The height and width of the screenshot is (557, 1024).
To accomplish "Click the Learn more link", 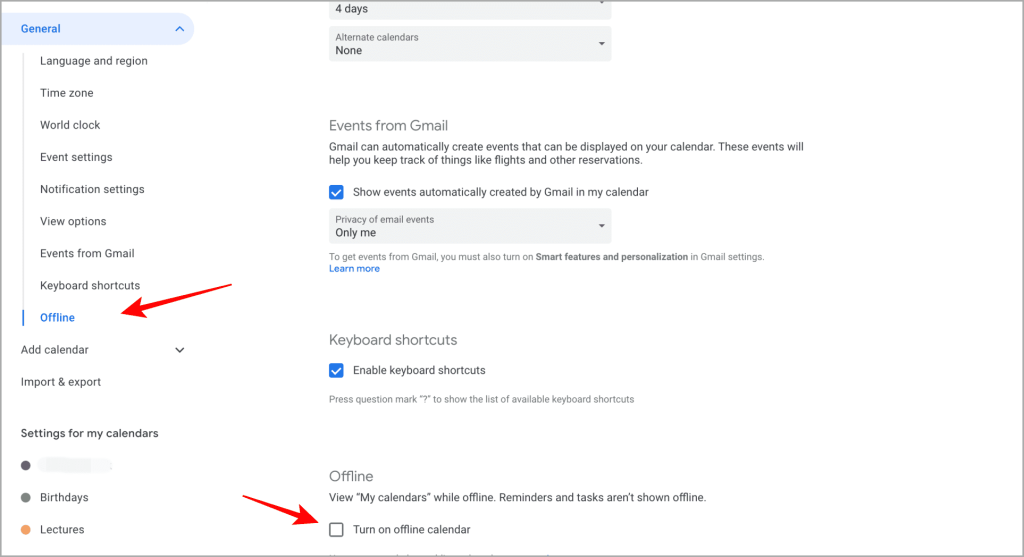I will [354, 268].
